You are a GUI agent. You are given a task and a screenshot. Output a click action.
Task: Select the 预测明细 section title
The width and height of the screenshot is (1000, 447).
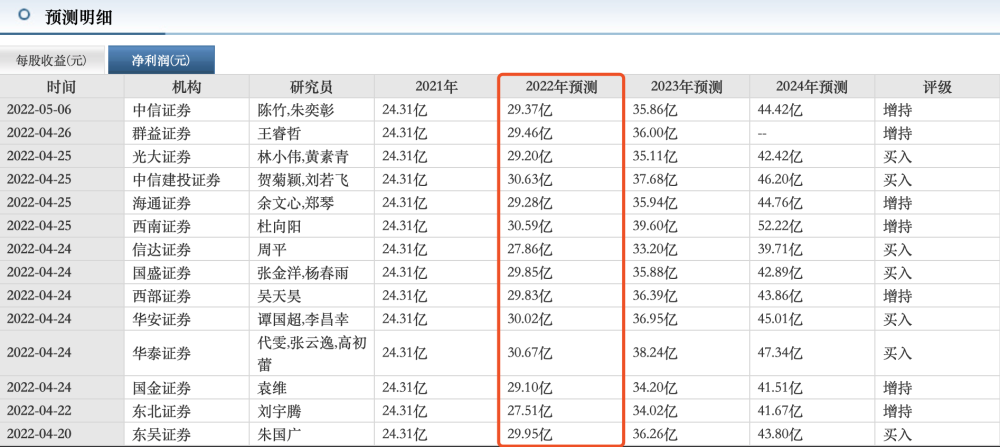79,17
